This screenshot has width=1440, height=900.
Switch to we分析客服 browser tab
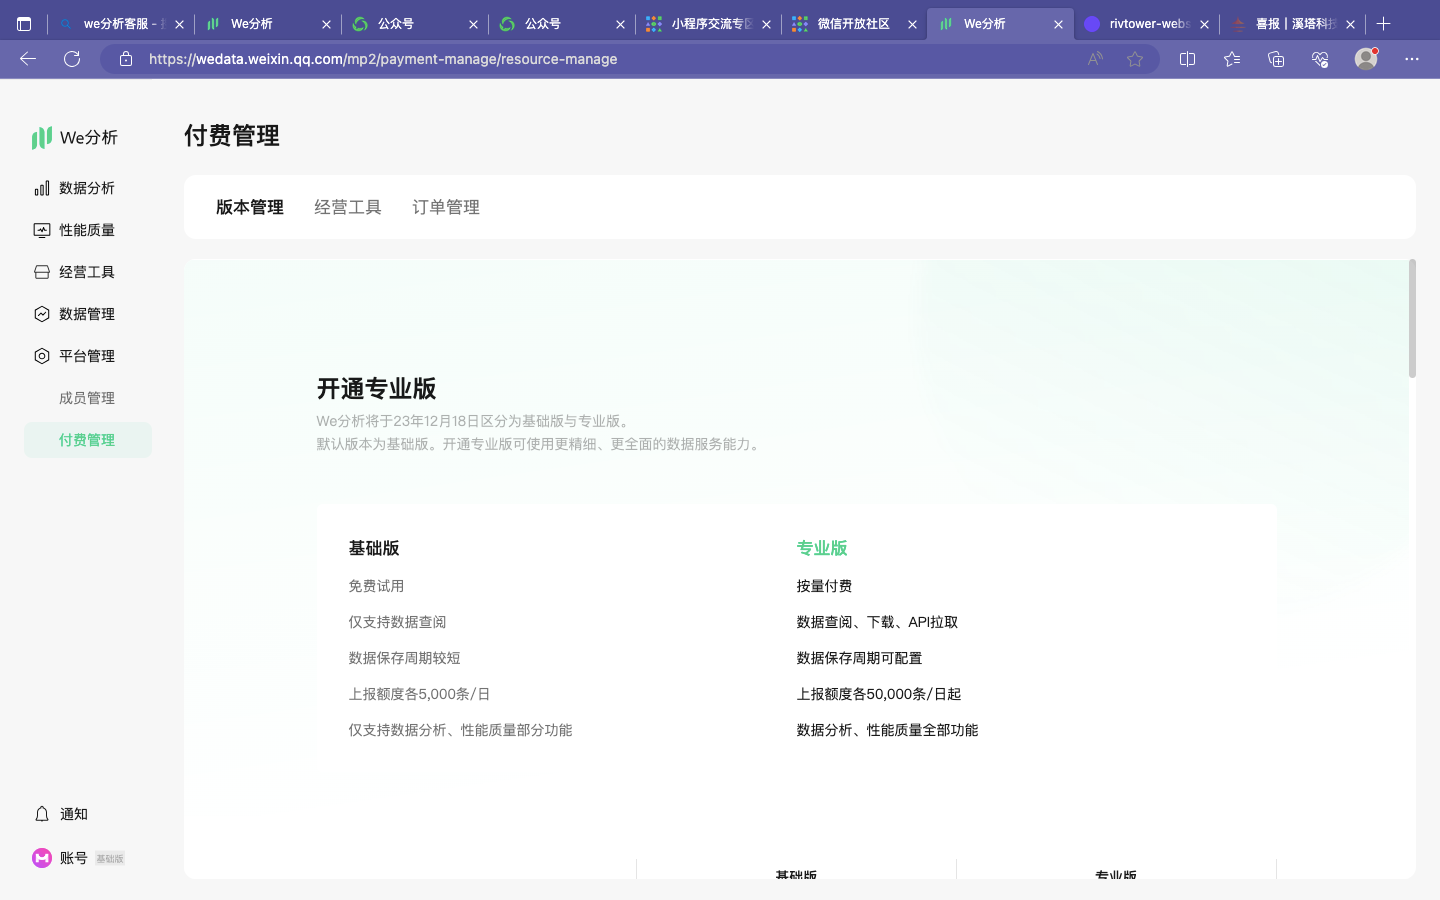click(119, 23)
